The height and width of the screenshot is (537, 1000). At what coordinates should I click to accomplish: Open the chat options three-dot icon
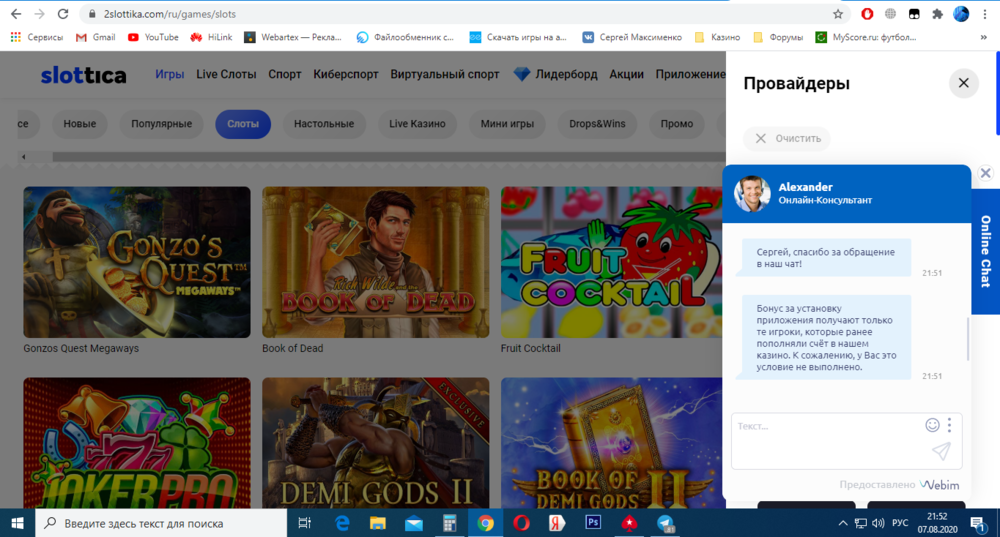(x=950, y=425)
